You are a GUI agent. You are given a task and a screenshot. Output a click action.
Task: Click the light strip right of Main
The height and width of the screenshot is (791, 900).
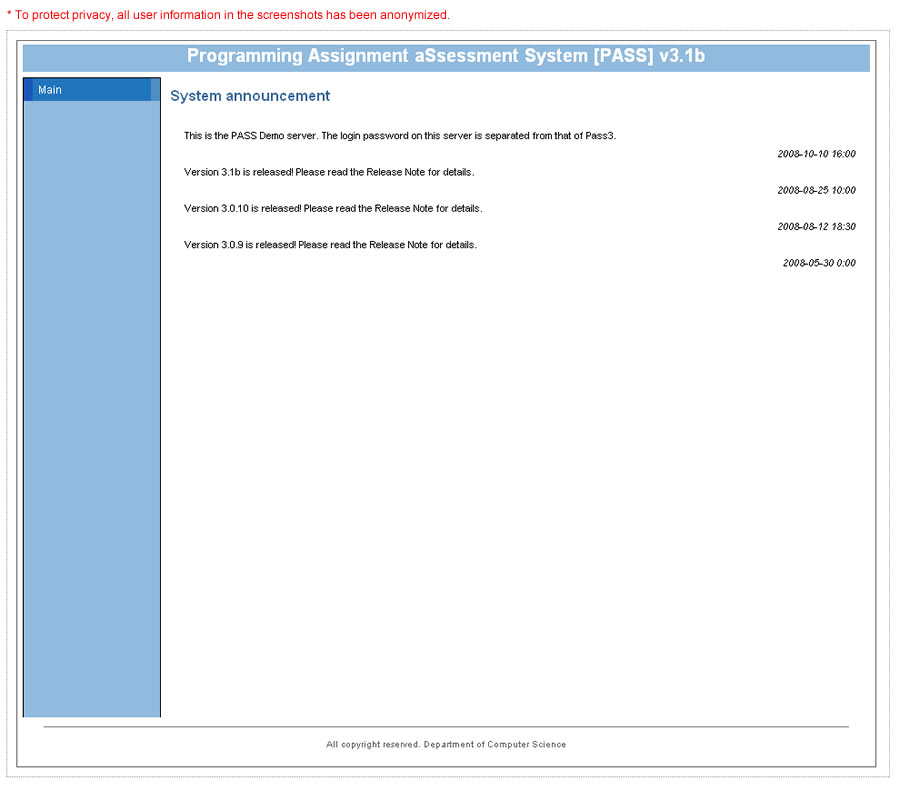pos(155,90)
